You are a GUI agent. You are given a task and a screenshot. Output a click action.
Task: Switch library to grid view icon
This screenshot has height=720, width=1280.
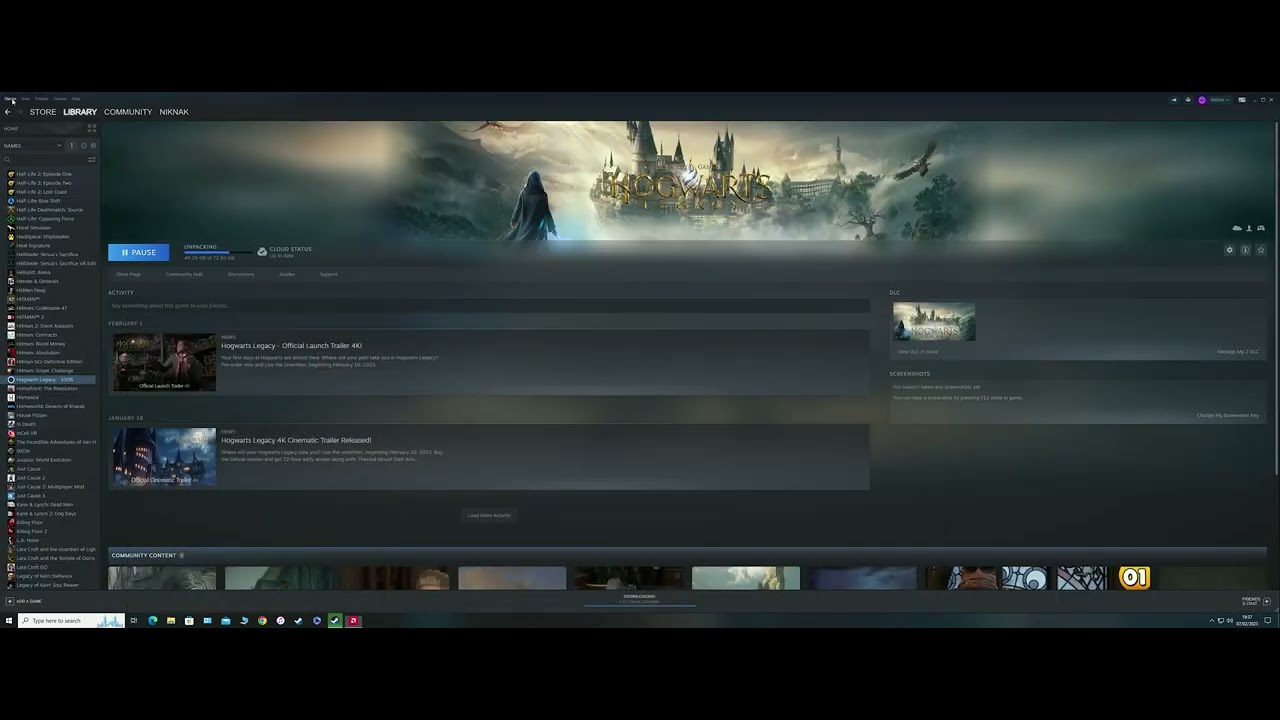coord(92,128)
